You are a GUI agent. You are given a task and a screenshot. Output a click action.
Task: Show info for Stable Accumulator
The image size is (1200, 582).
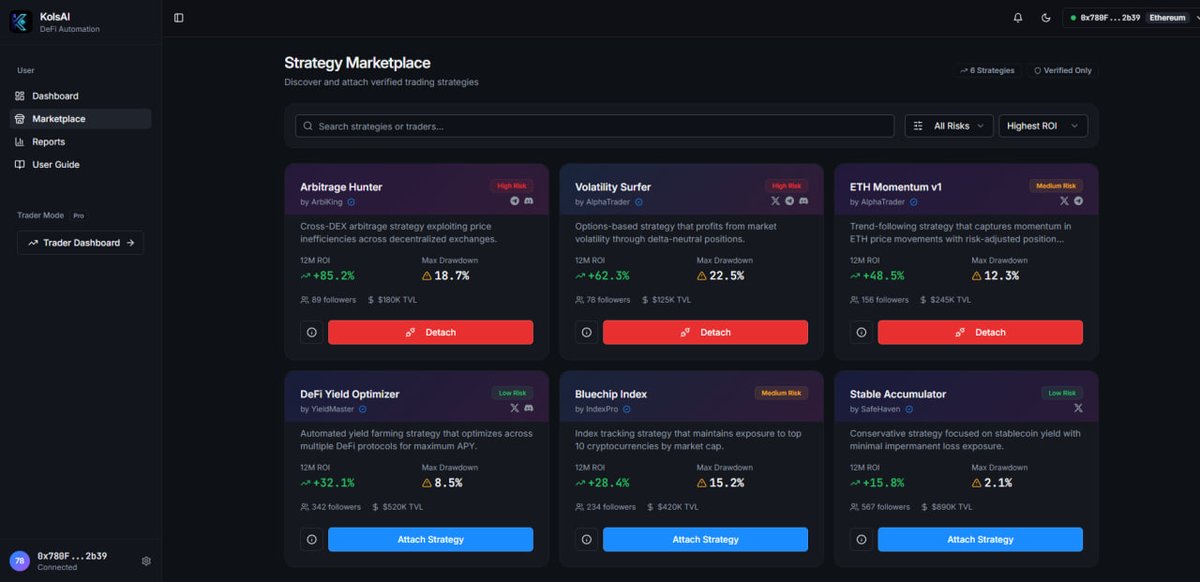click(861, 539)
